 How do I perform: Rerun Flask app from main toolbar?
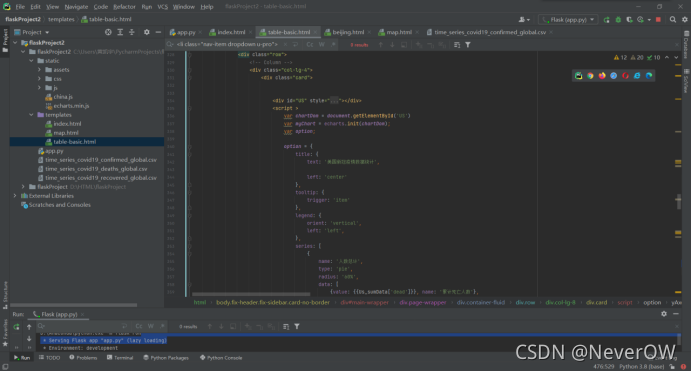[606, 20]
